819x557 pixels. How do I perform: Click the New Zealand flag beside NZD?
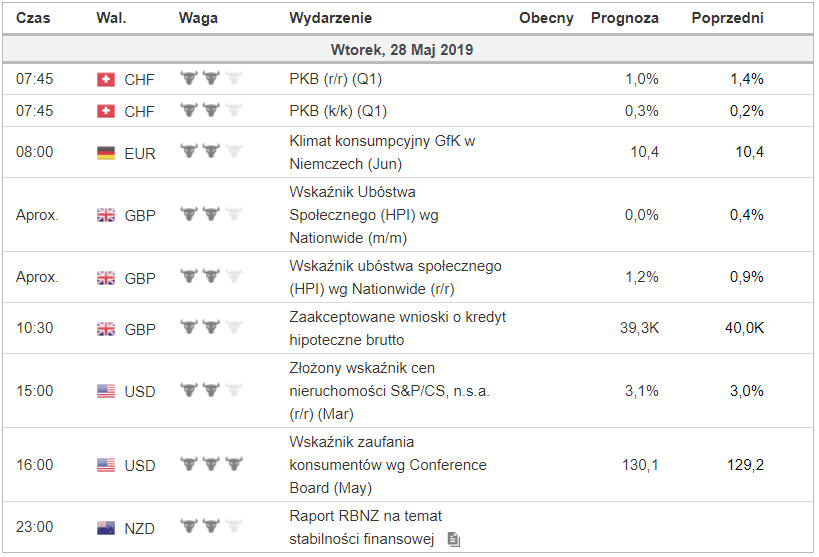(105, 527)
